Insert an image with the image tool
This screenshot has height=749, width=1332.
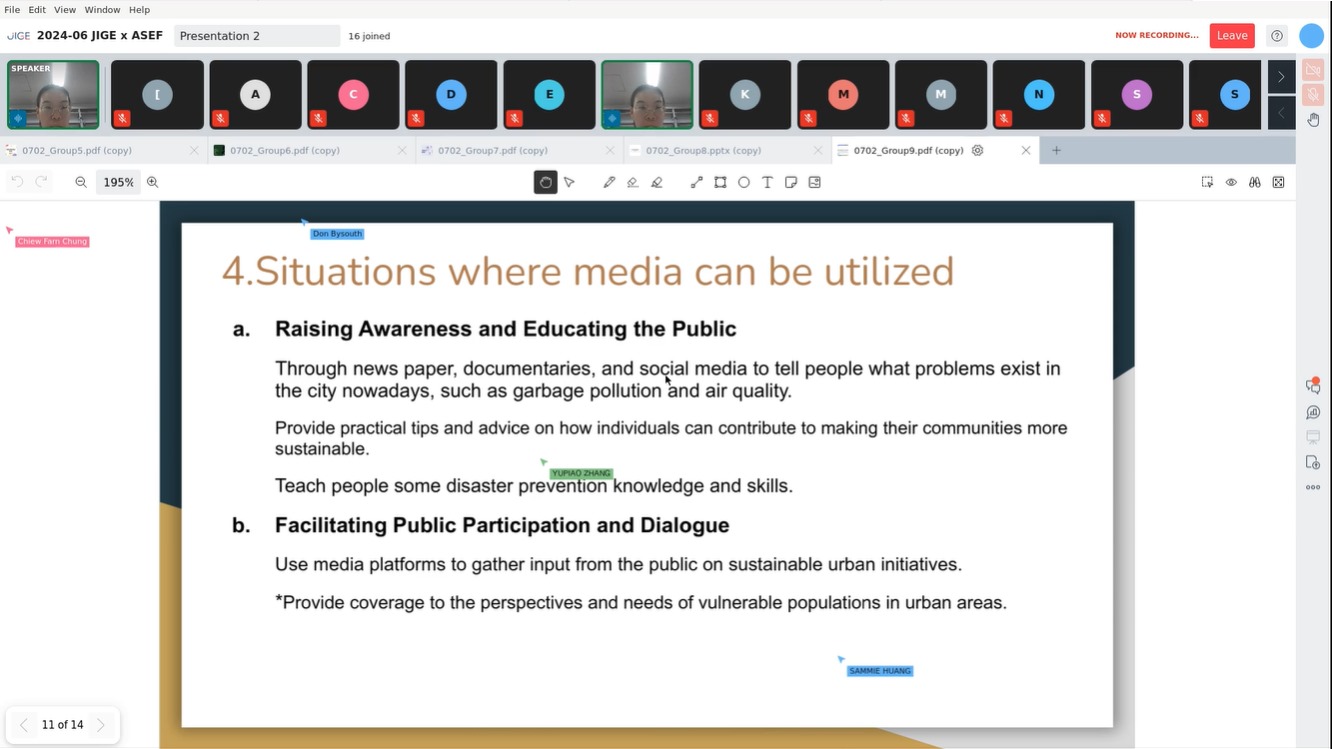pyautogui.click(x=815, y=182)
